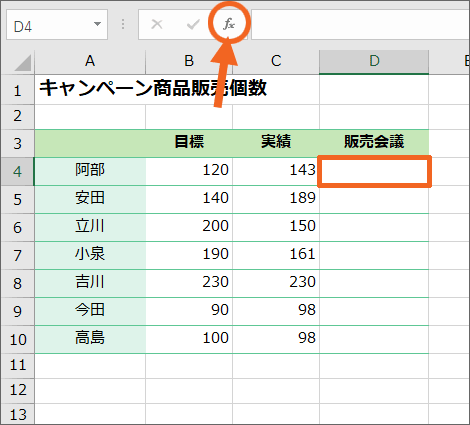
Task: Click the result value 189
Action: [x=276, y=199]
